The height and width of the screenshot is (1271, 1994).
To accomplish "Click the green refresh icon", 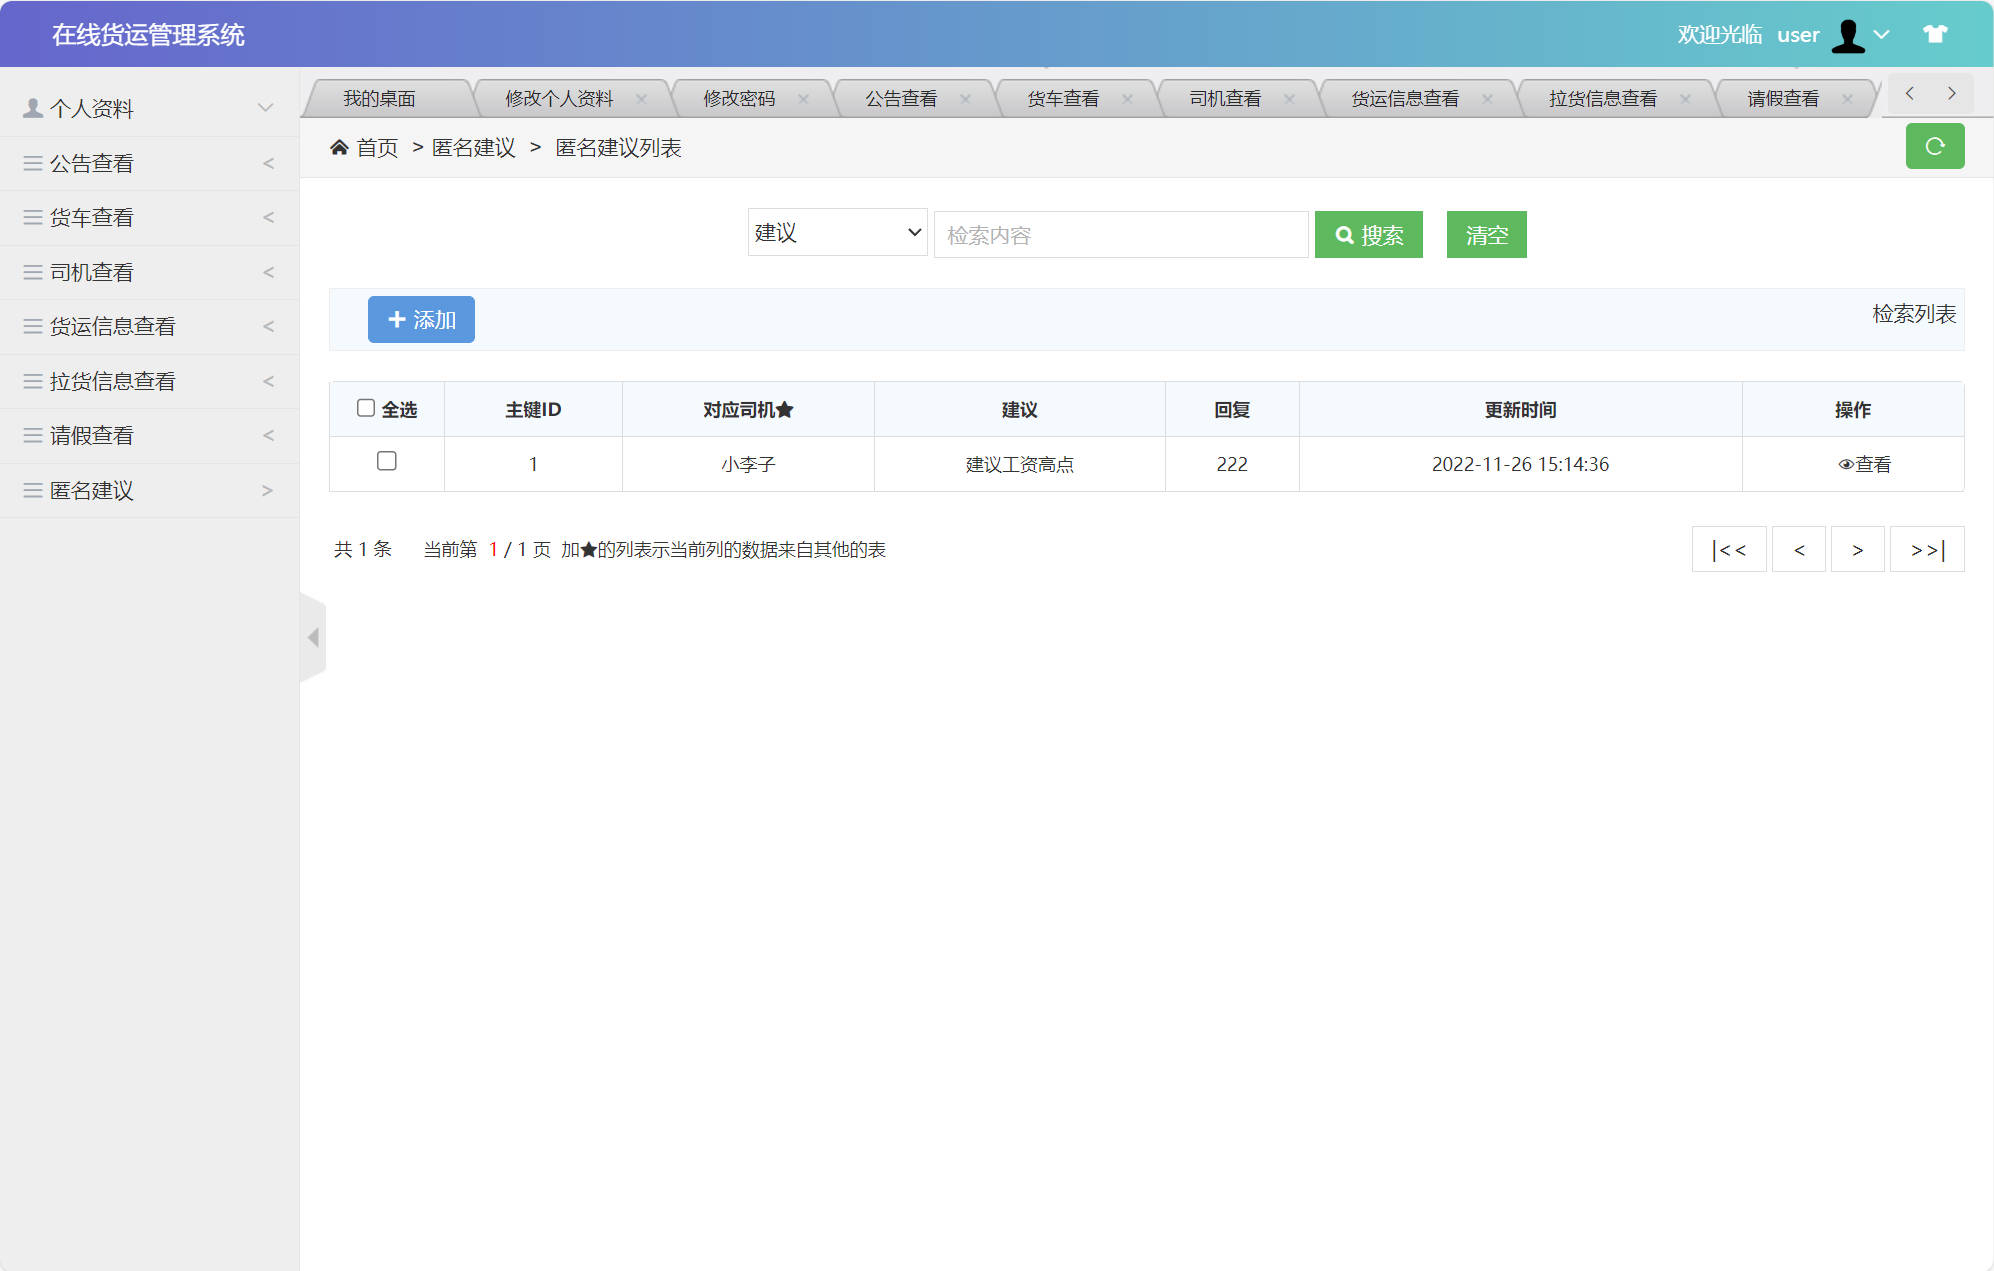I will tap(1935, 146).
